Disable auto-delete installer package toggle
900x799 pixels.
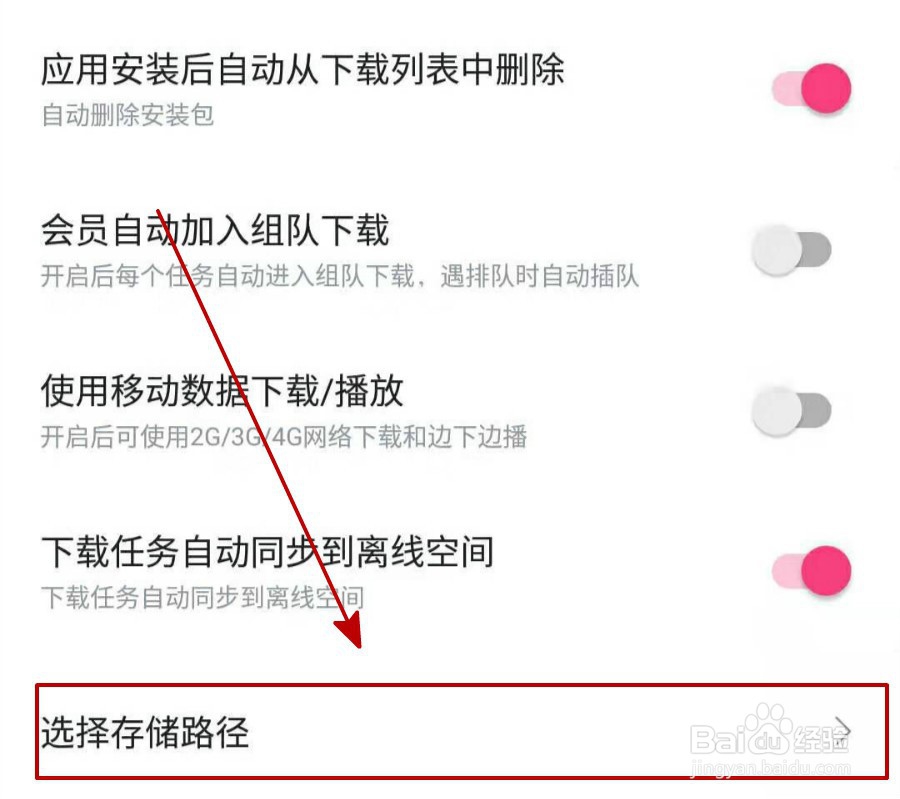(x=812, y=88)
